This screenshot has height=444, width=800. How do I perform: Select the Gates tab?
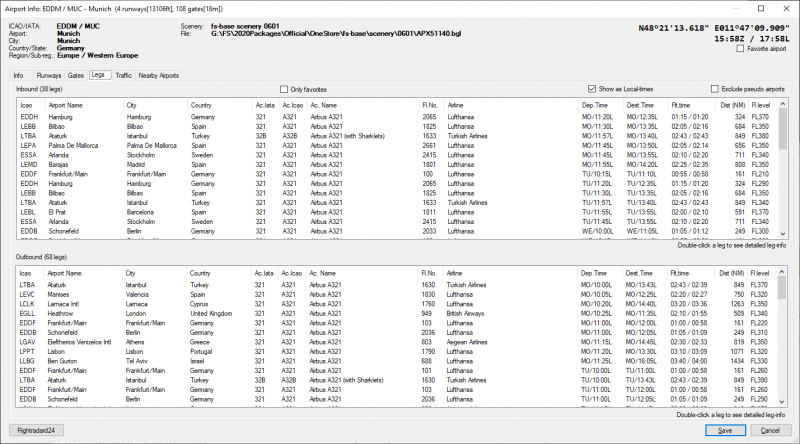coord(75,75)
